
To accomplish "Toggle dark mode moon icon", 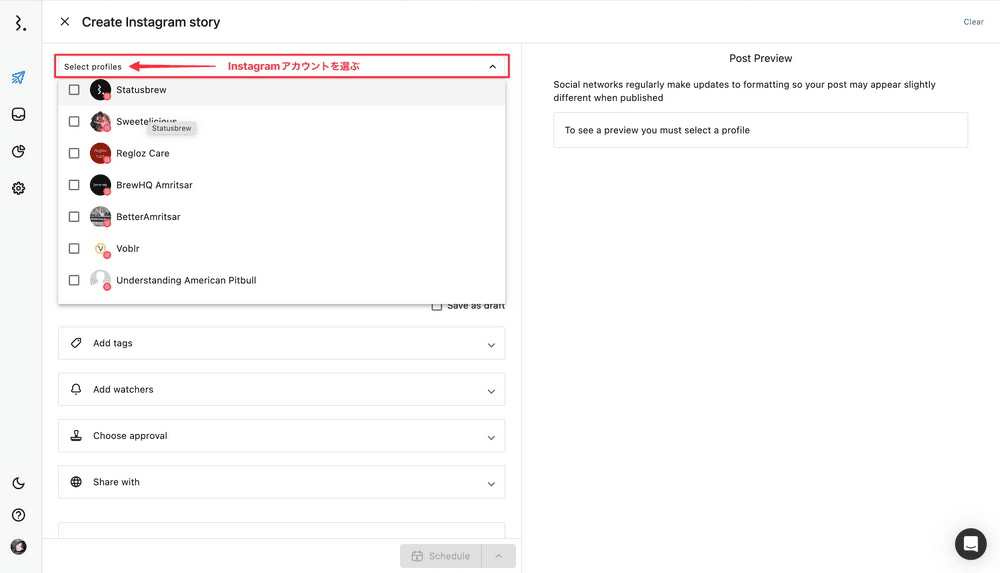I will point(19,483).
